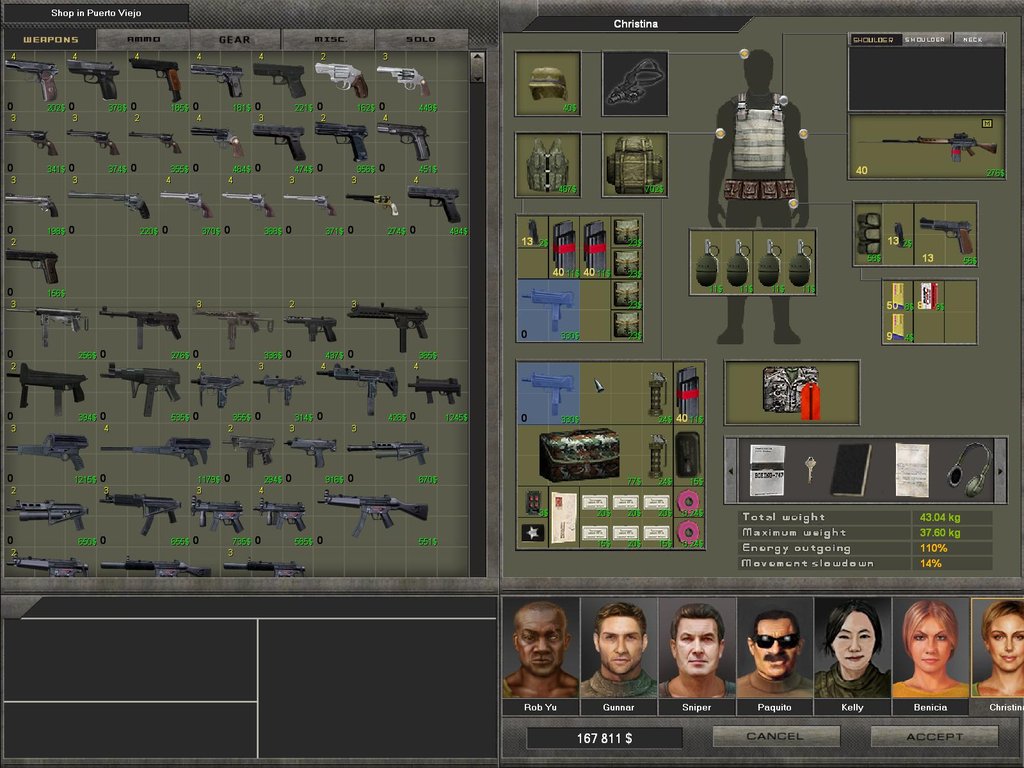Select the headphones quest item
The width and height of the screenshot is (1024, 768).
coord(968,469)
